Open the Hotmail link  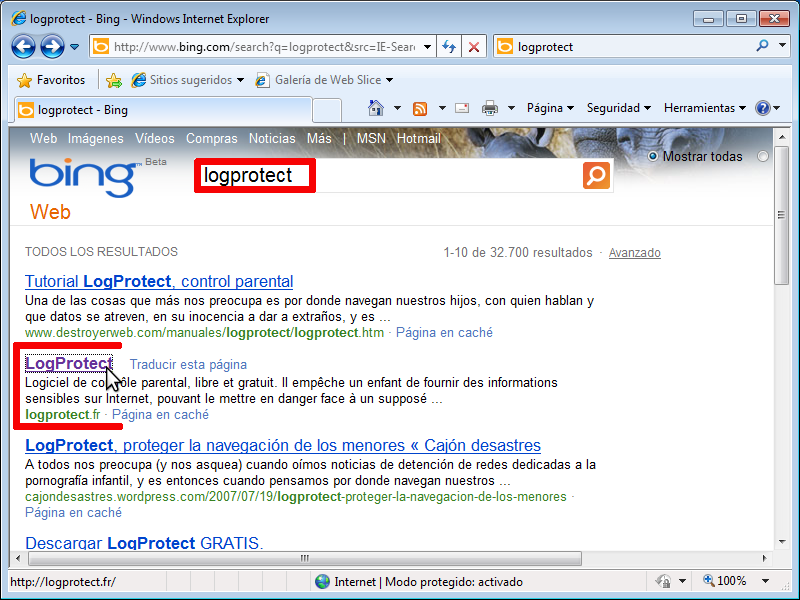point(418,138)
